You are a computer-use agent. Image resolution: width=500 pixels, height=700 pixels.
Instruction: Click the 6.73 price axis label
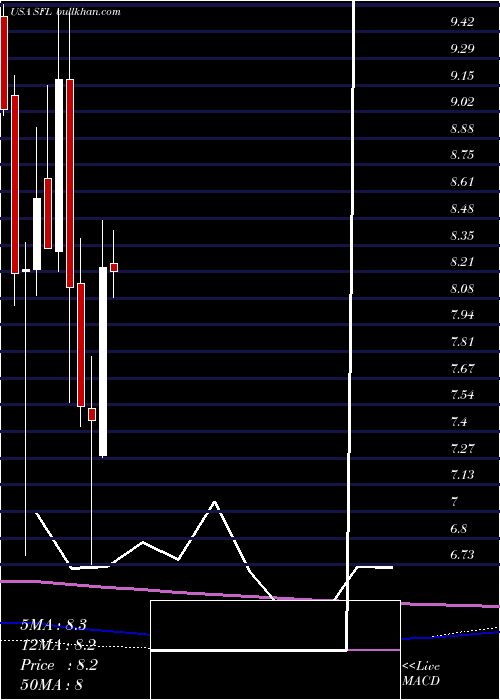462,555
